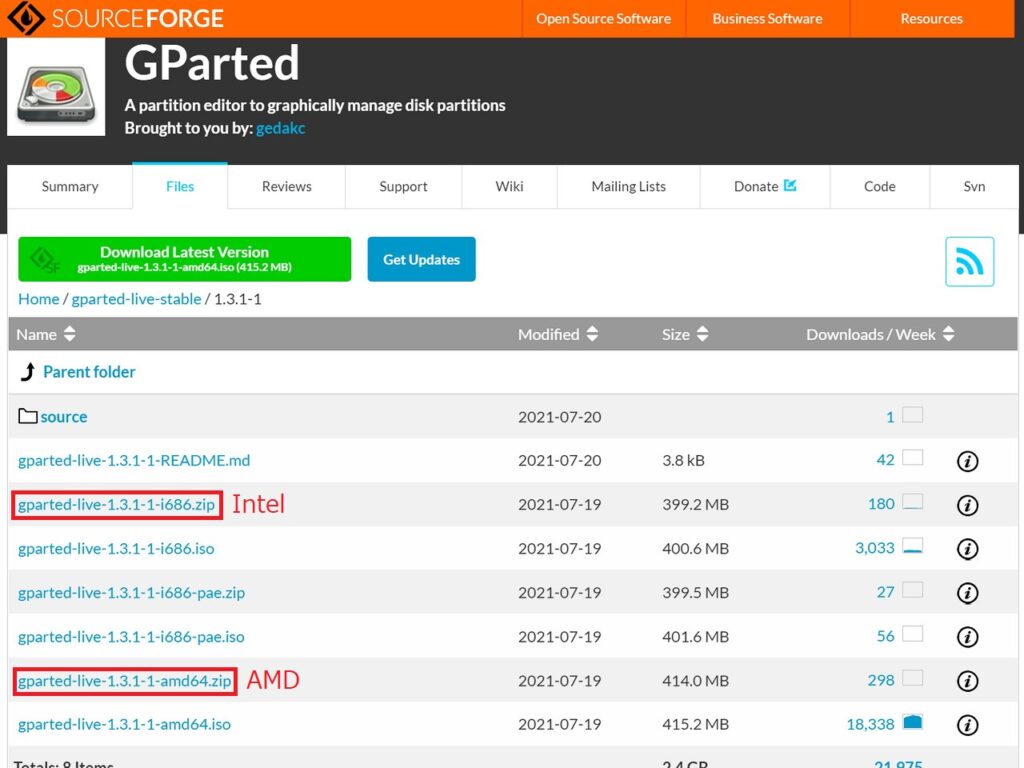Open the RSS feed icon
Viewport: 1024px width, 768px height.
pyautogui.click(x=969, y=261)
